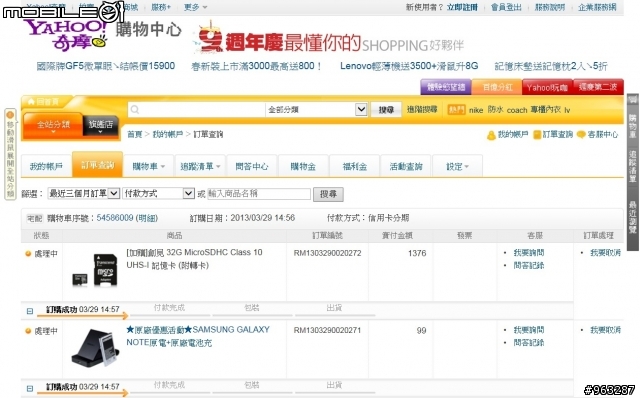The width and height of the screenshot is (640, 398).
Task: Open the 購物車 tab dropdown
Action: [149, 166]
